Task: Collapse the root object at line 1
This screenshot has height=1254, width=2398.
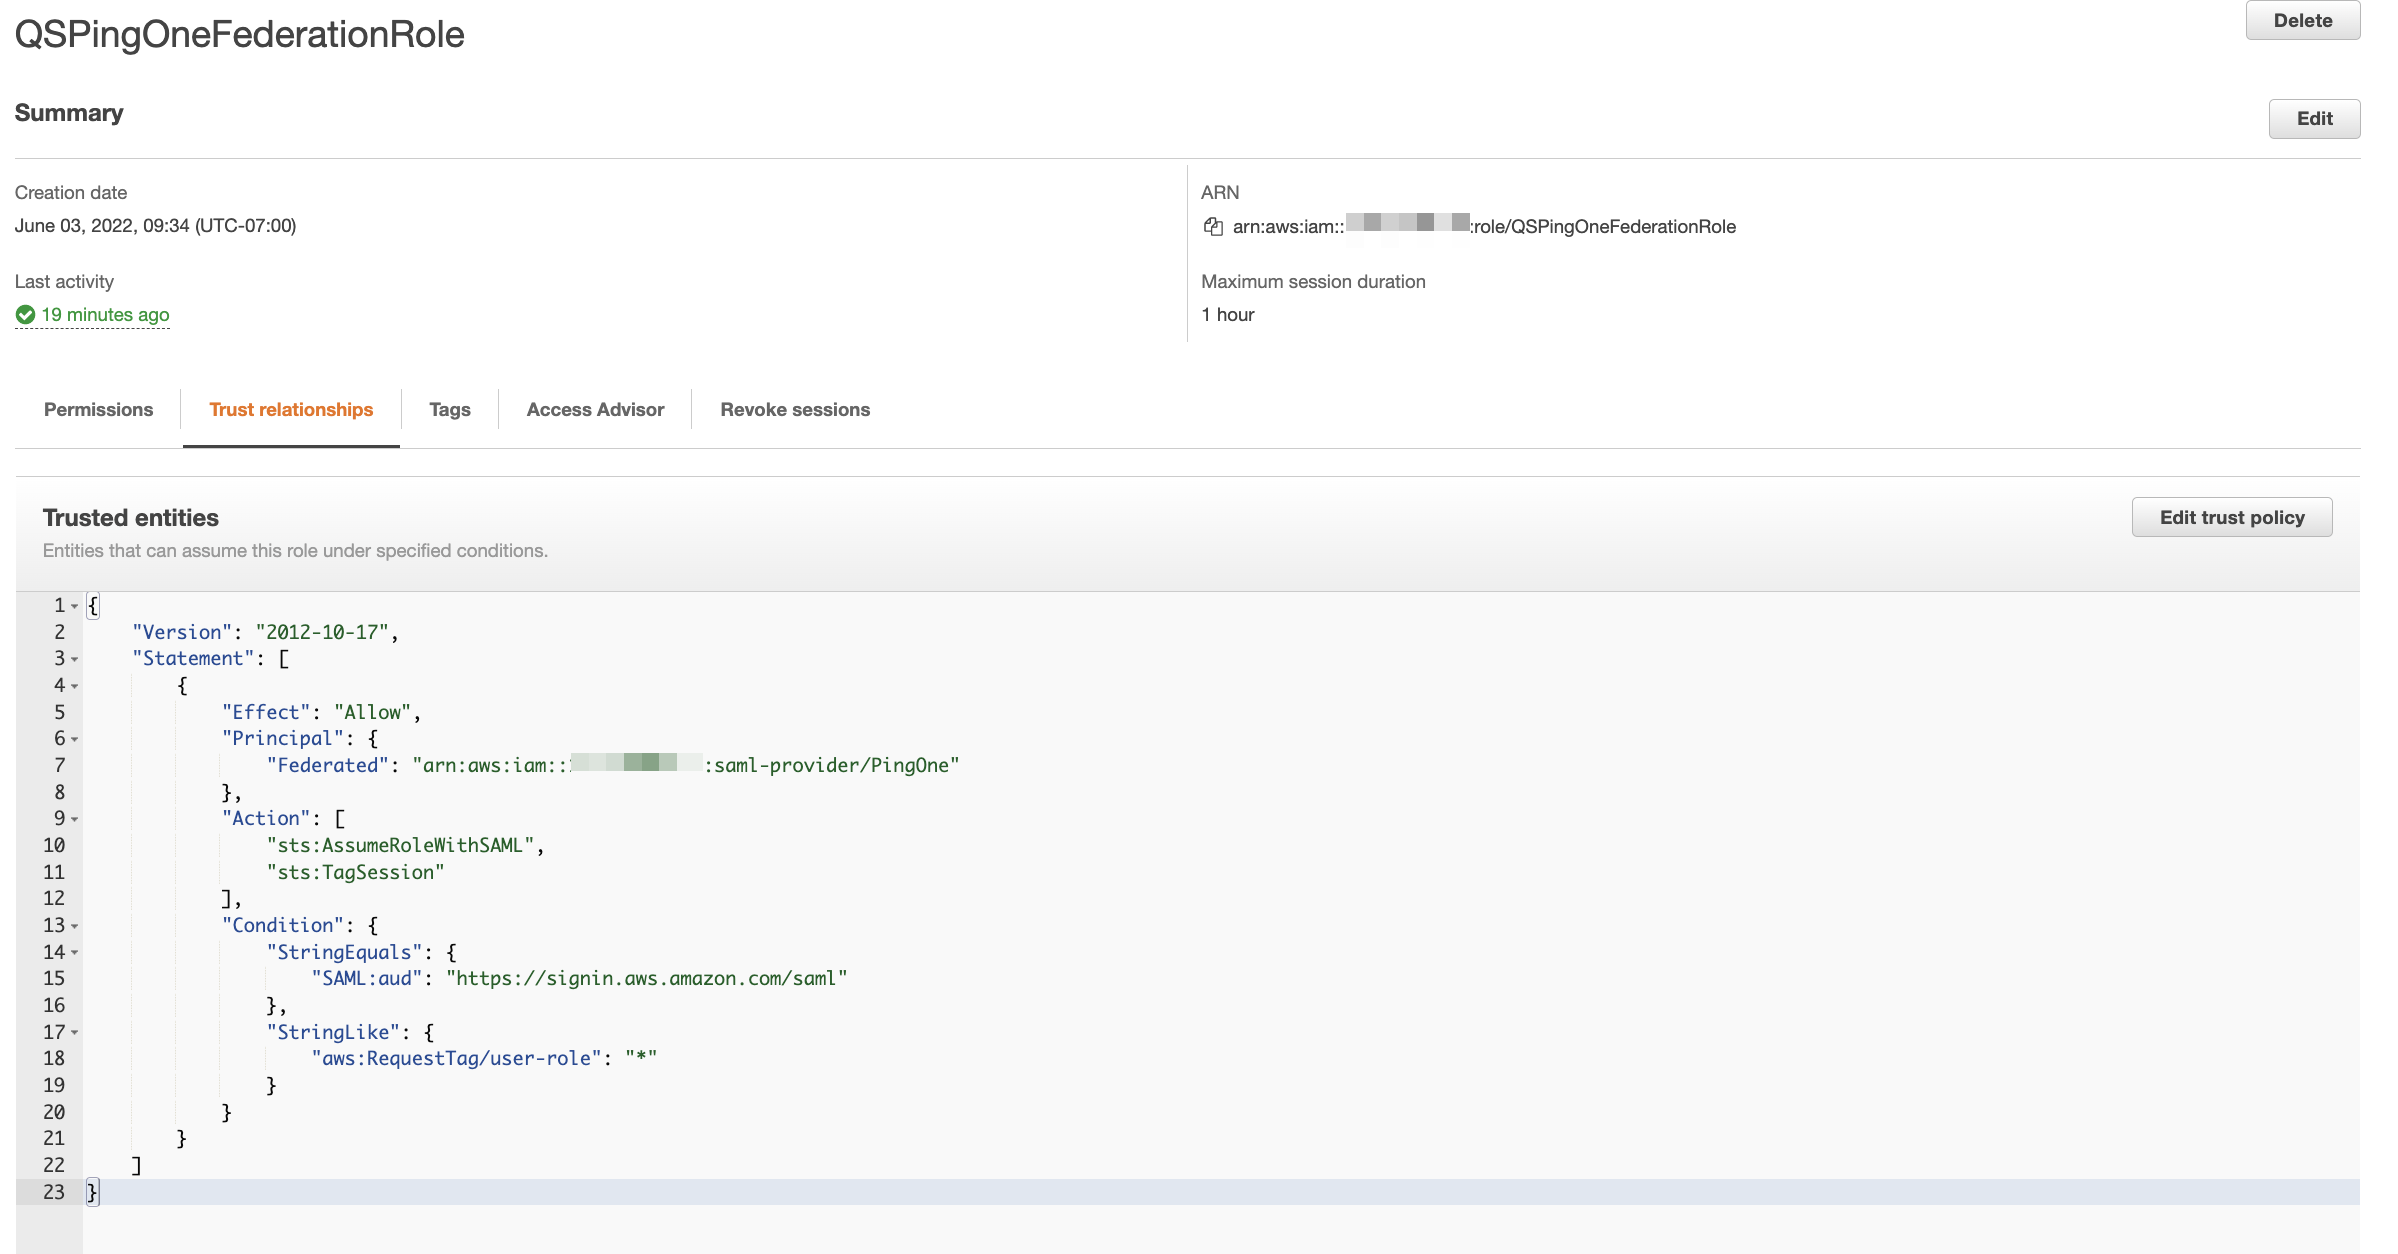Action: [75, 606]
